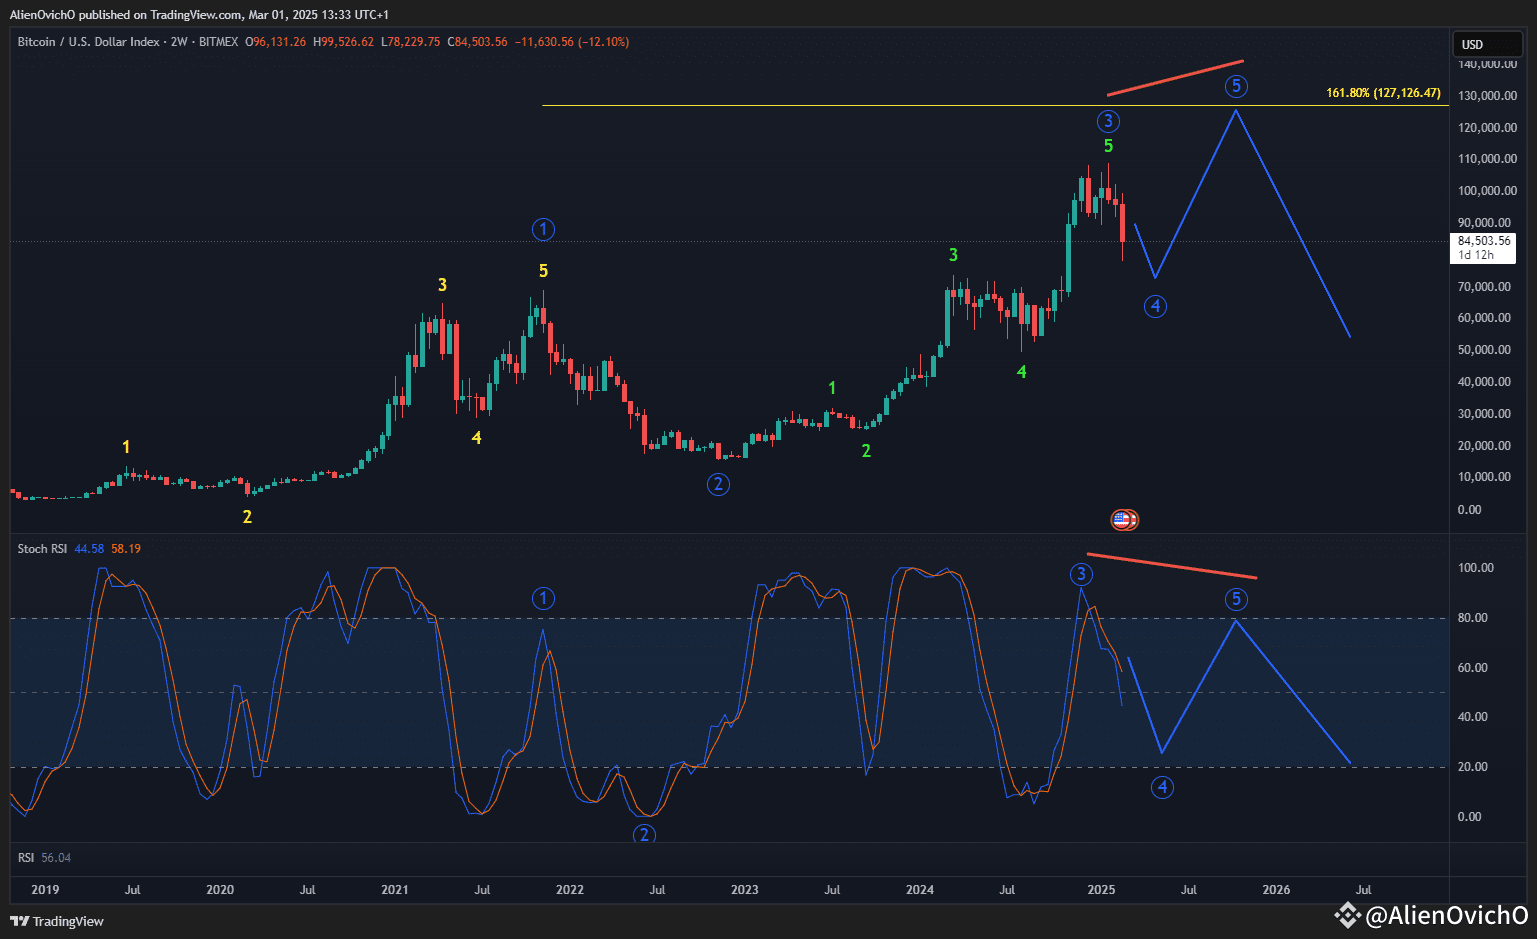This screenshot has width=1537, height=939.
Task: Click the 20,000.00 price axis label
Action: (1484, 446)
